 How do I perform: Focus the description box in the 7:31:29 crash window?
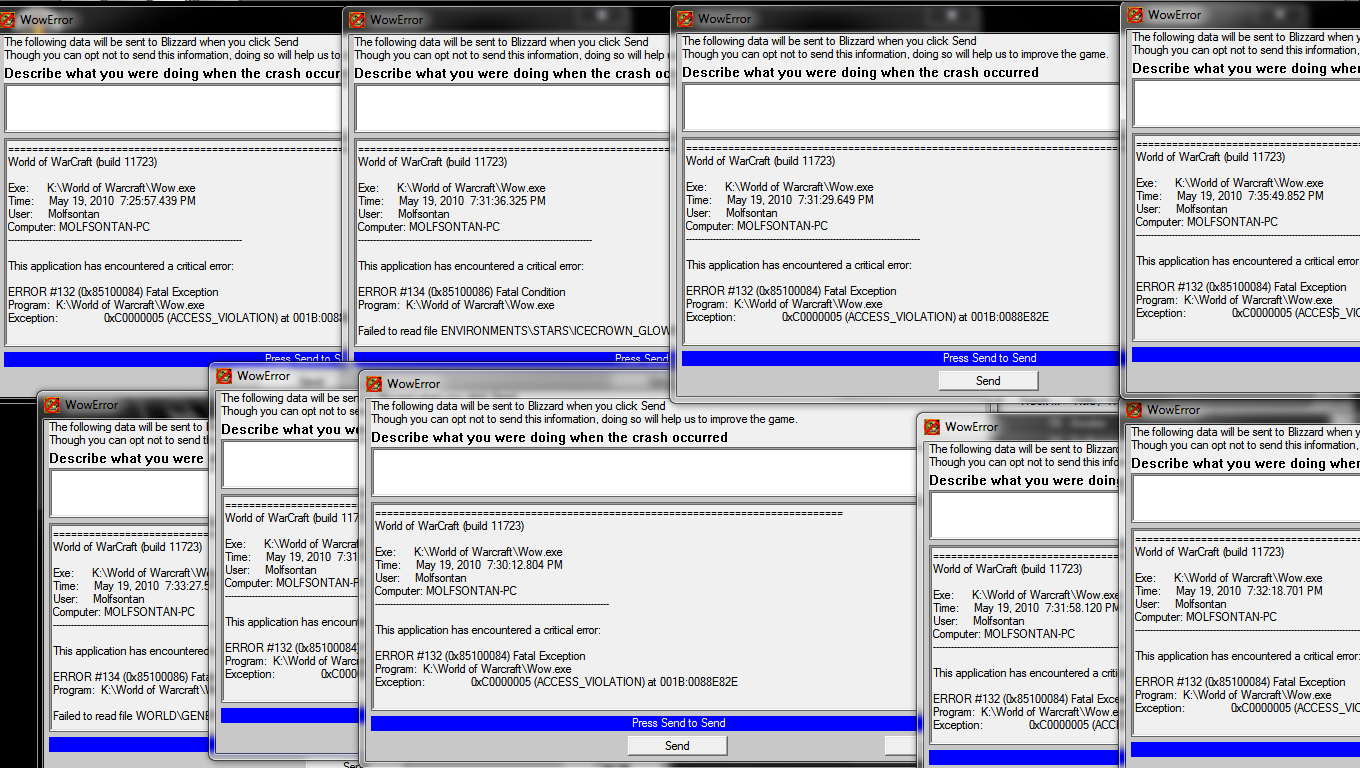point(900,107)
